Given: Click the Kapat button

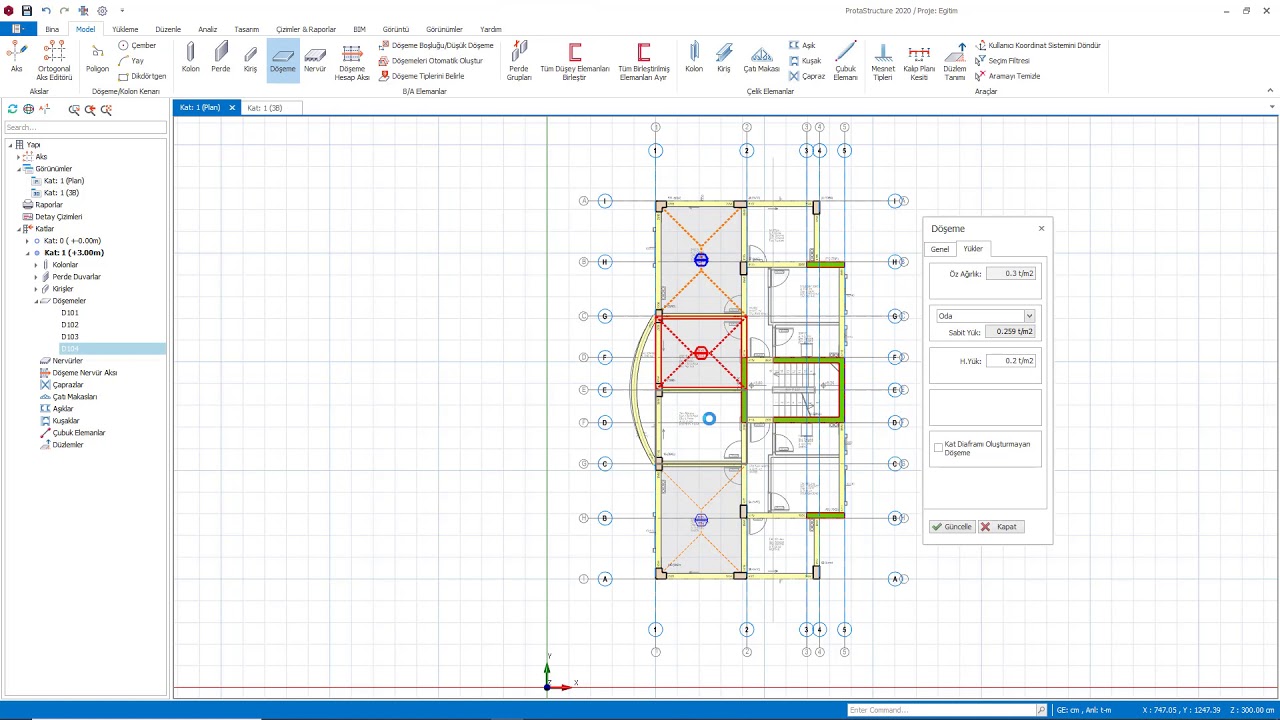Looking at the screenshot, I should [x=1000, y=527].
